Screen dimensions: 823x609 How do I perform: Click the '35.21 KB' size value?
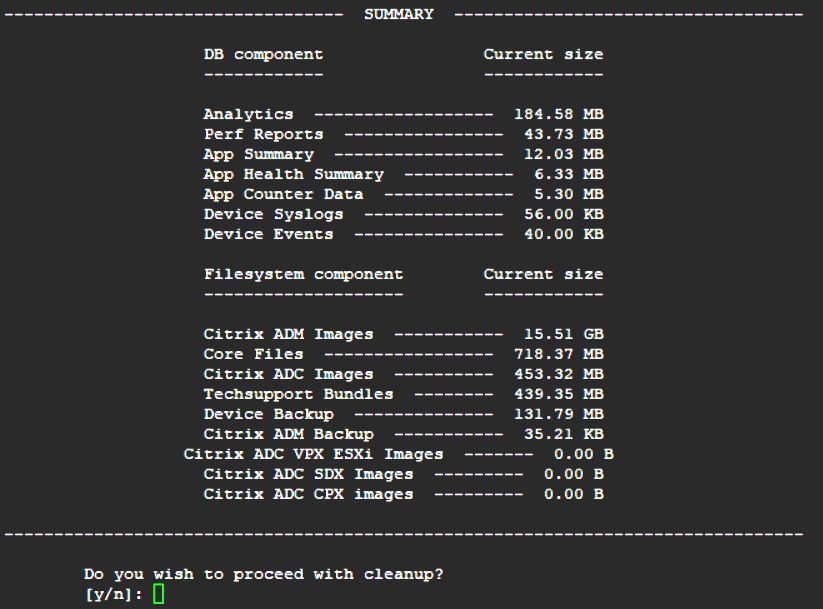564,434
